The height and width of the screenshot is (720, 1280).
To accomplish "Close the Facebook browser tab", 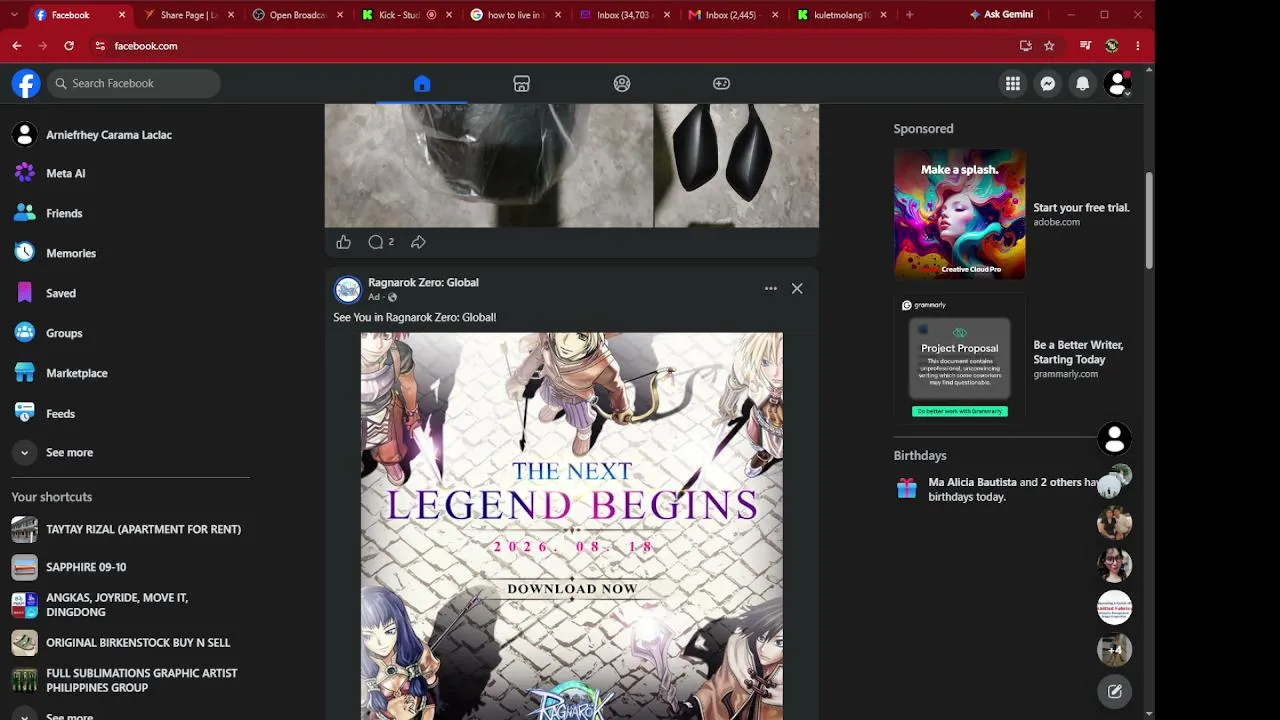I will pyautogui.click(x=122, y=15).
